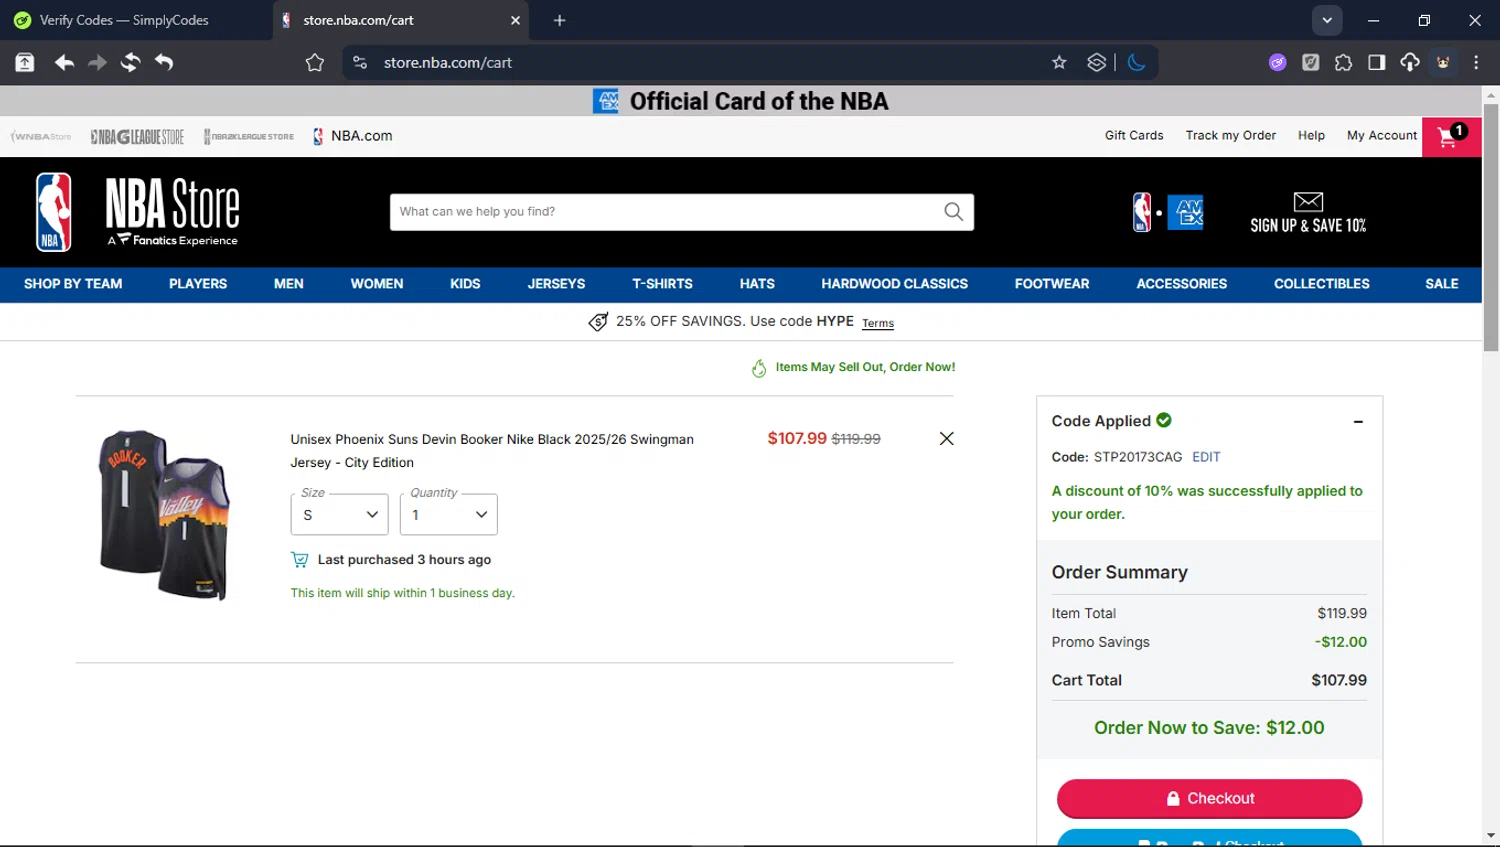The image size is (1500, 847).
Task: Click the search magnifier icon
Action: tap(953, 212)
